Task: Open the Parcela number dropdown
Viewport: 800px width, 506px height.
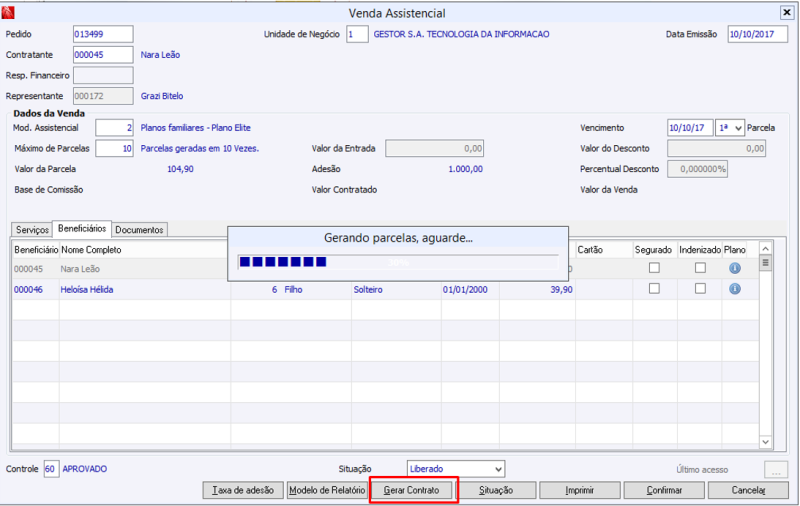Action: coord(730,128)
